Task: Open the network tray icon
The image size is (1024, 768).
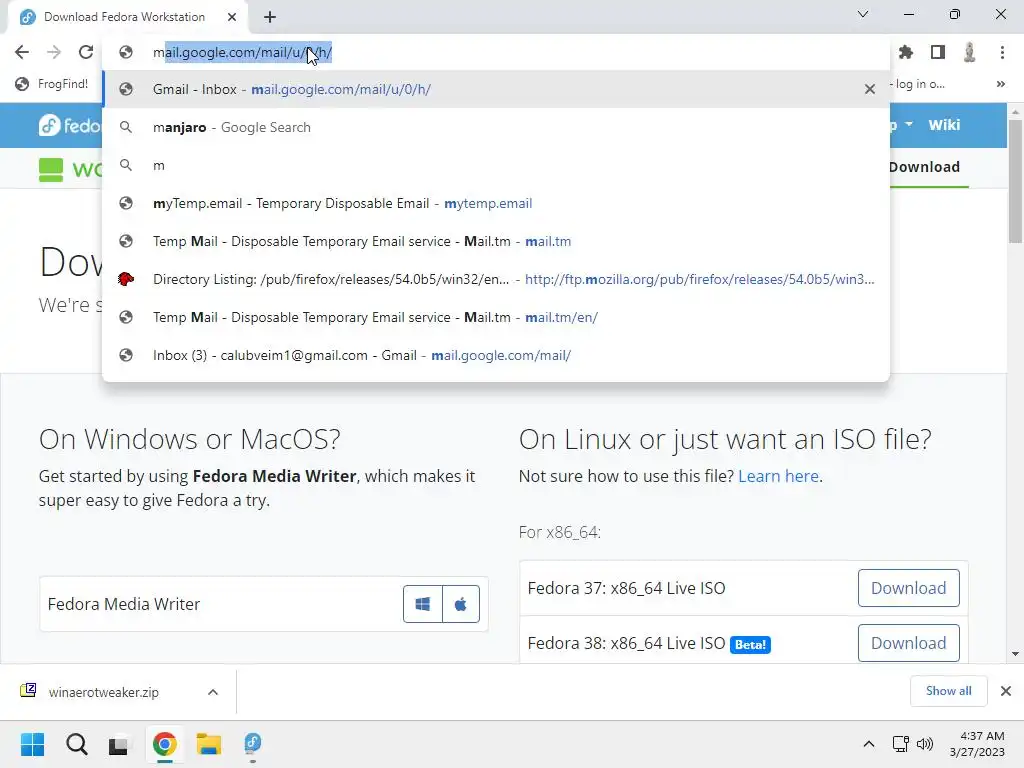Action: click(x=901, y=744)
